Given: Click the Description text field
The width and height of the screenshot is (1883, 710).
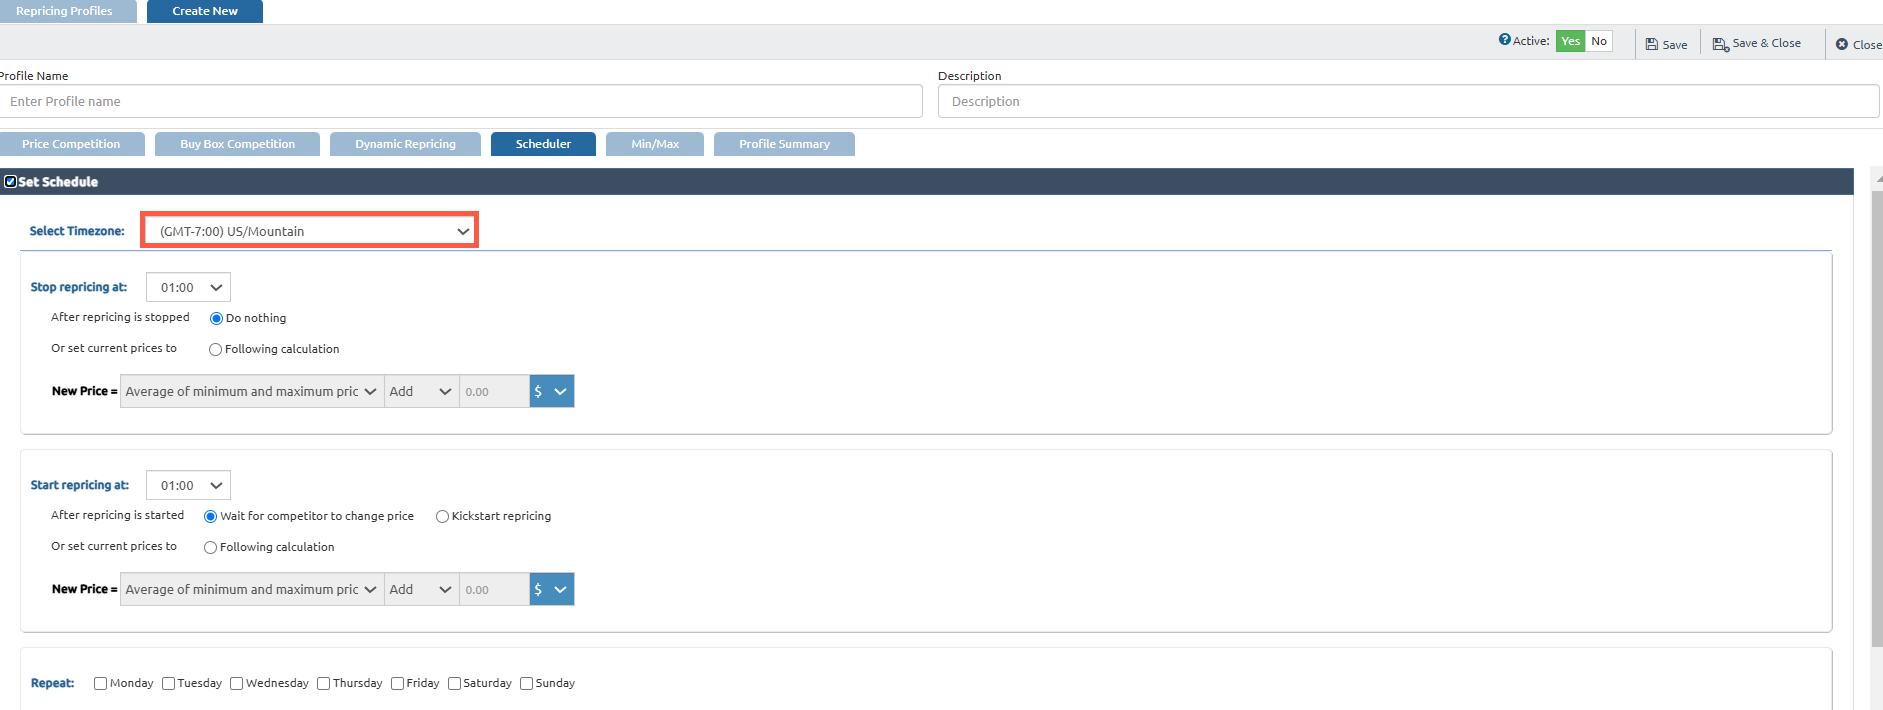Looking at the screenshot, I should click(1408, 102).
